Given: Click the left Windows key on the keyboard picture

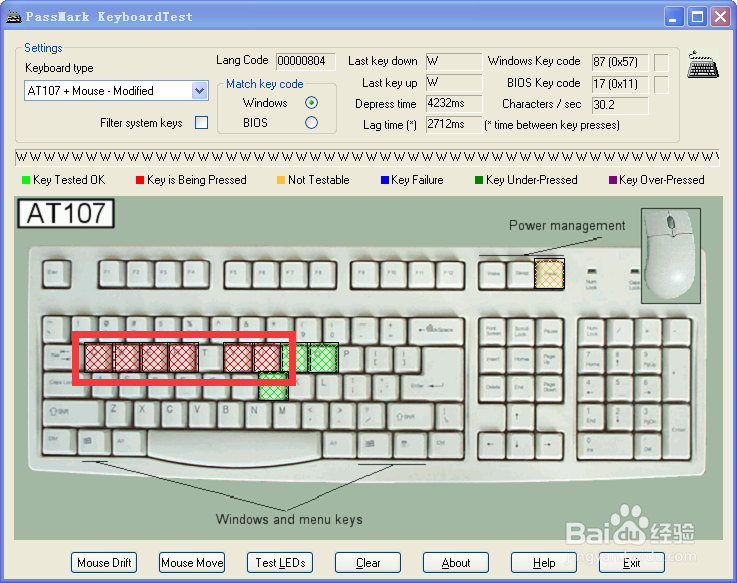Looking at the screenshot, I should point(94,443).
